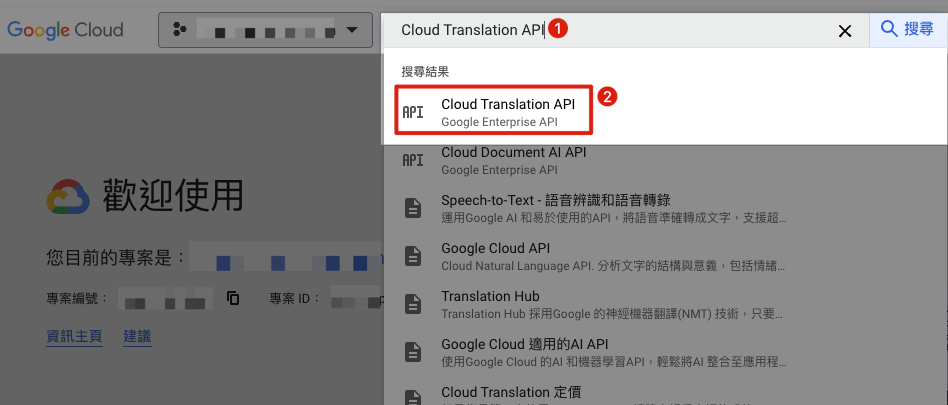Screen dimensions: 948x405
Task: Click the Google Enterprise API subtitle under Cloud Translation API
Action: pyautogui.click(x=499, y=122)
